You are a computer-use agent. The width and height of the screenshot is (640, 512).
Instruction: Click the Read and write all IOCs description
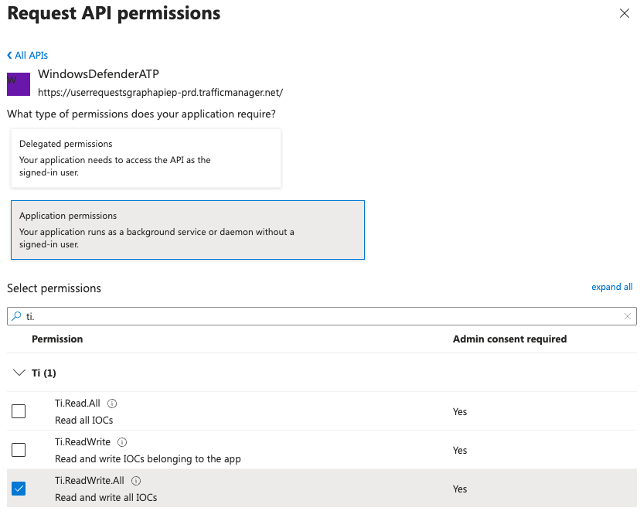(x=106, y=498)
